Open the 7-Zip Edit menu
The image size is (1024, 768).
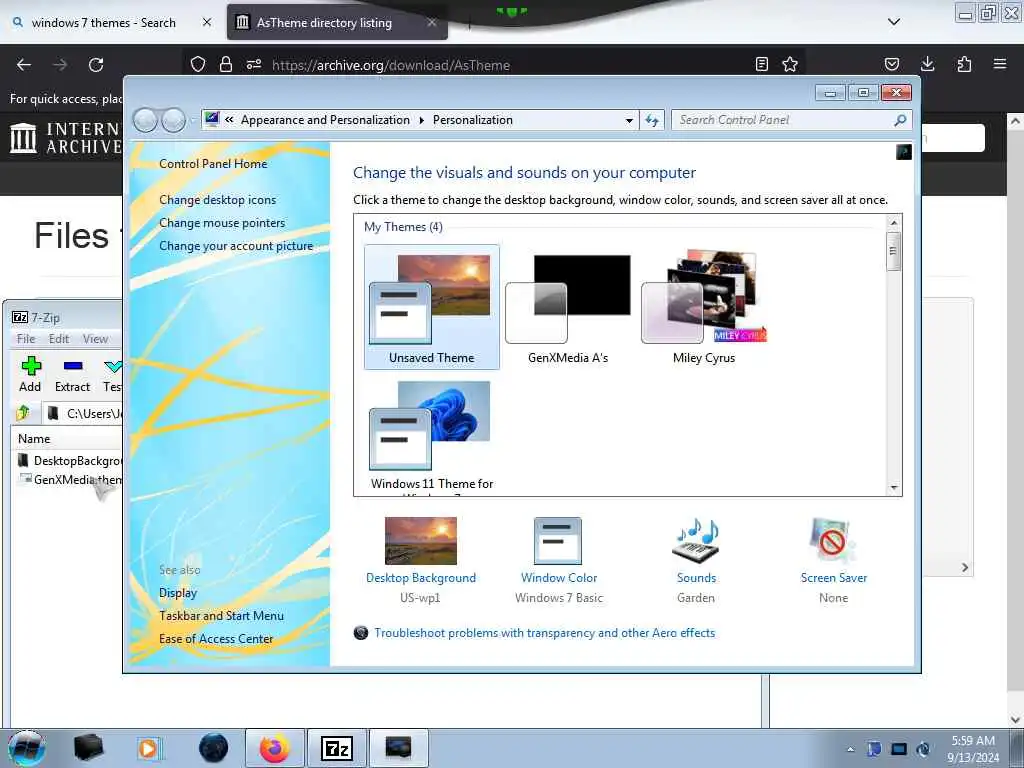(x=59, y=338)
